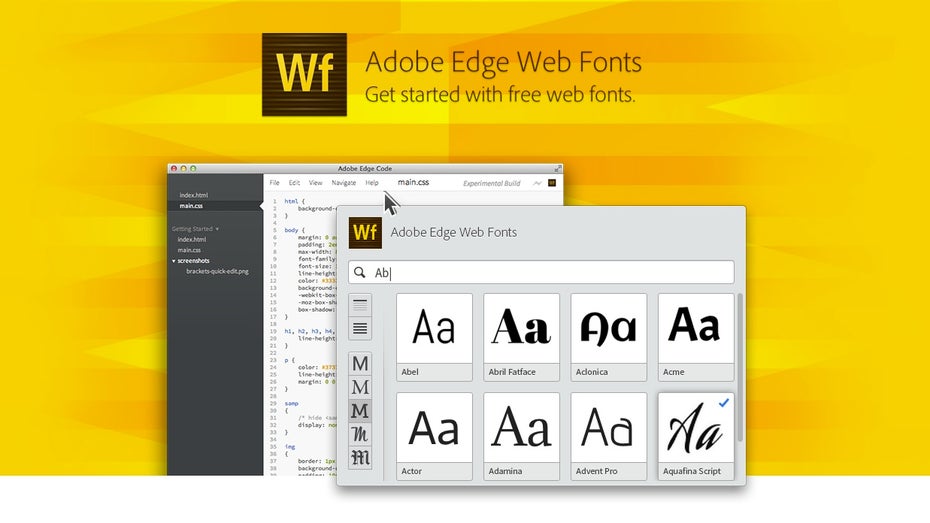Open the Getting Started project dropdown
This screenshot has height=523, width=930.
pos(195,229)
